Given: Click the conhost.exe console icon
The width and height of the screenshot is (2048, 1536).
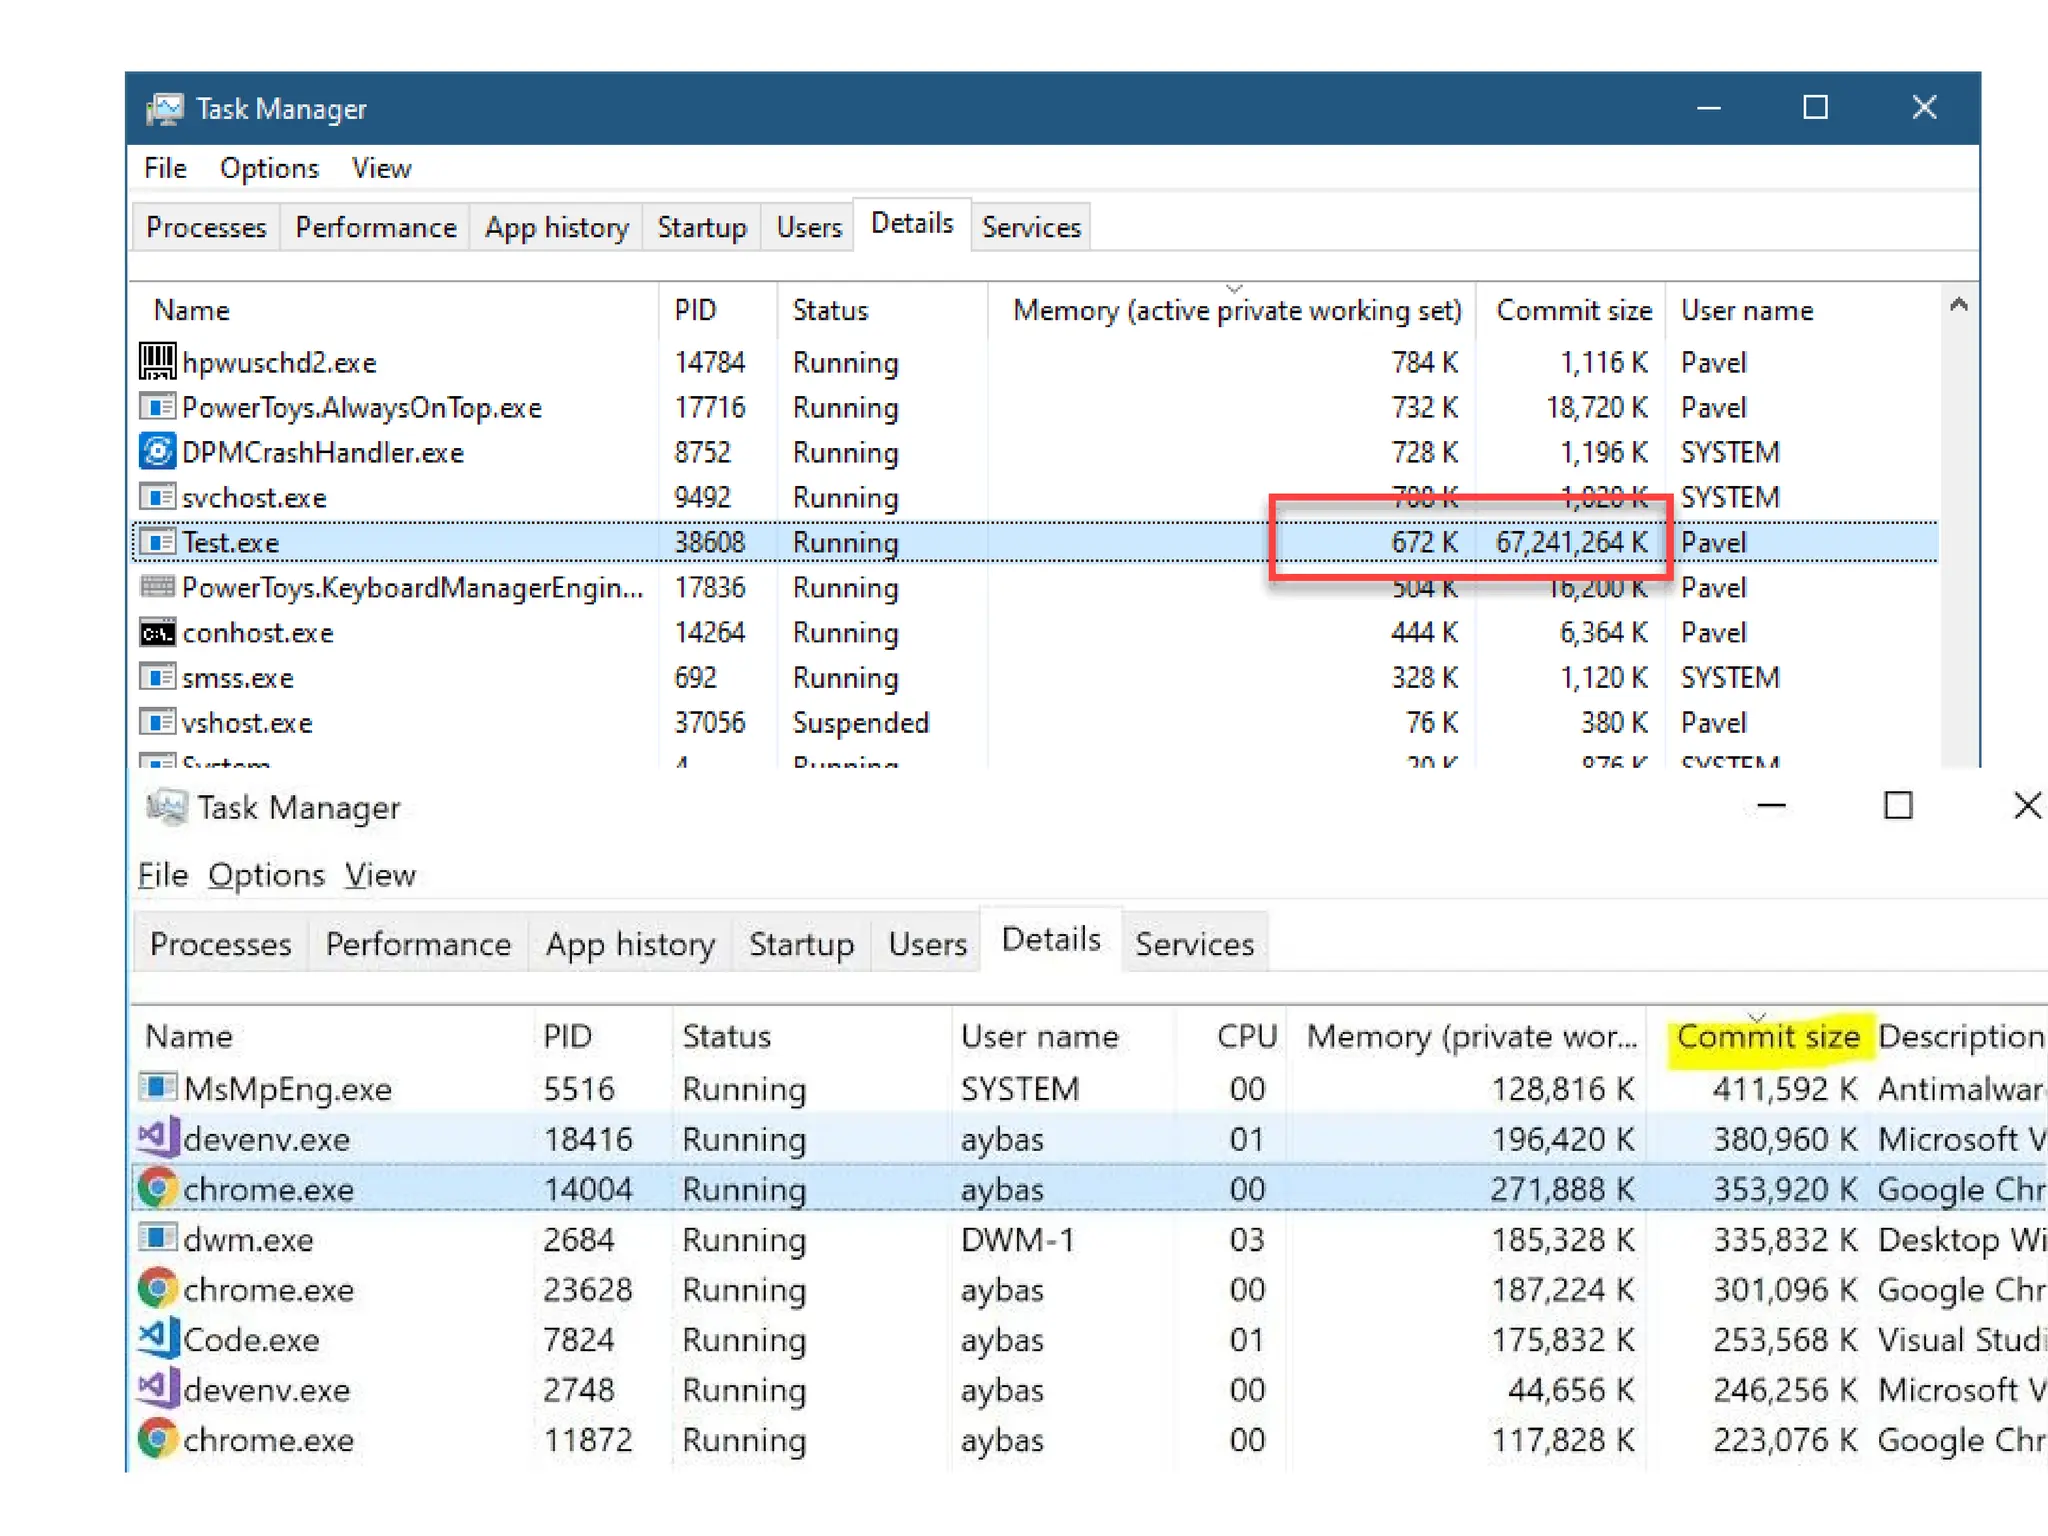Looking at the screenshot, I should 157,633.
